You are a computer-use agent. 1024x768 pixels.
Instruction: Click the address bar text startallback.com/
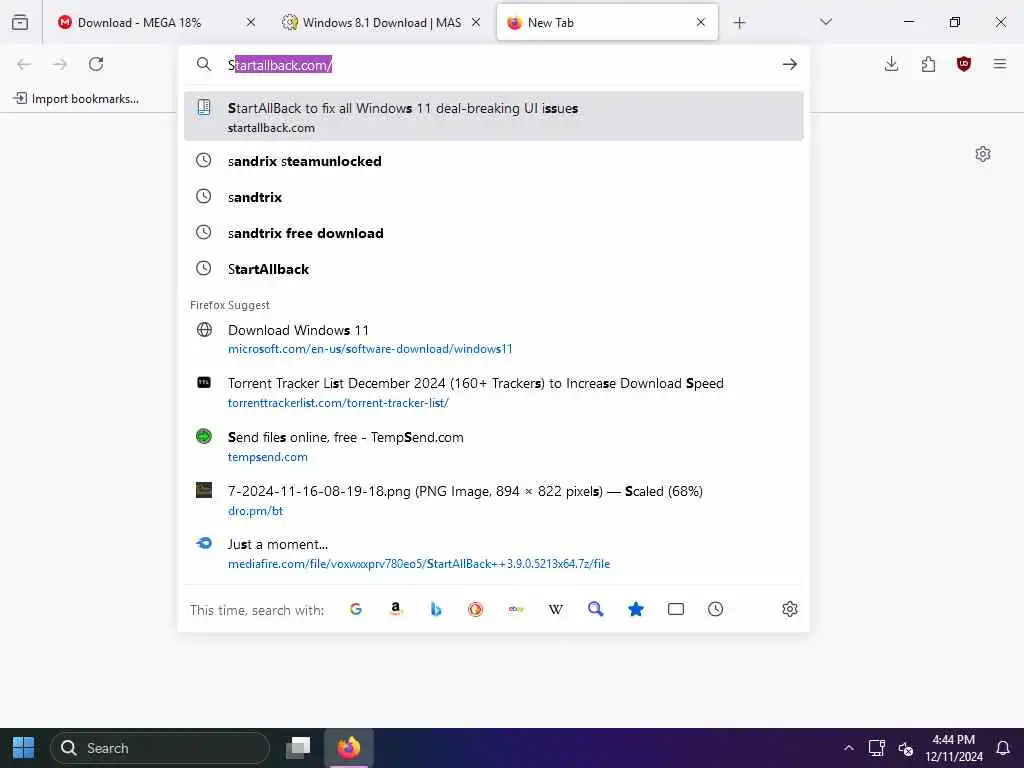coord(280,65)
